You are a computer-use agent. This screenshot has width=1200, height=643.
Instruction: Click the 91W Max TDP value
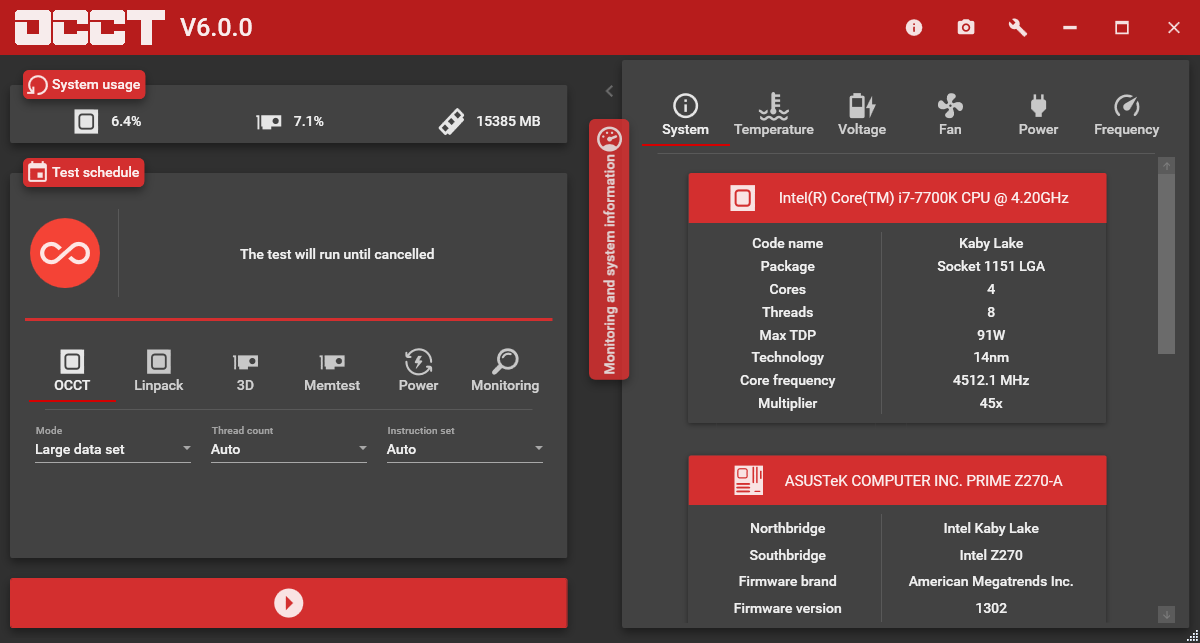[x=991, y=335]
